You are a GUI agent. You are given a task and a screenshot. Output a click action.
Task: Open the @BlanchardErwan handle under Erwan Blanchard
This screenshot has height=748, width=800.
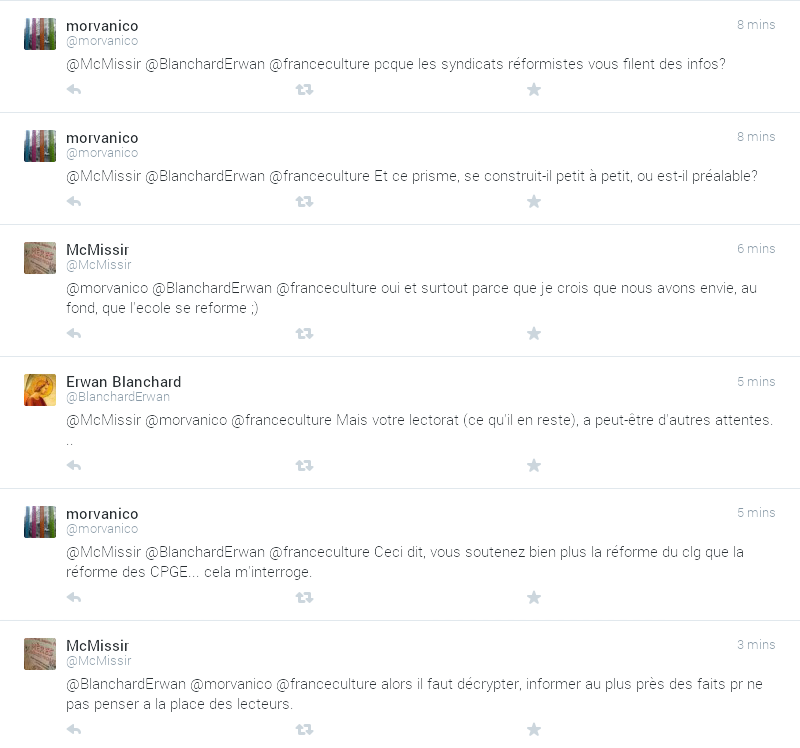118,396
